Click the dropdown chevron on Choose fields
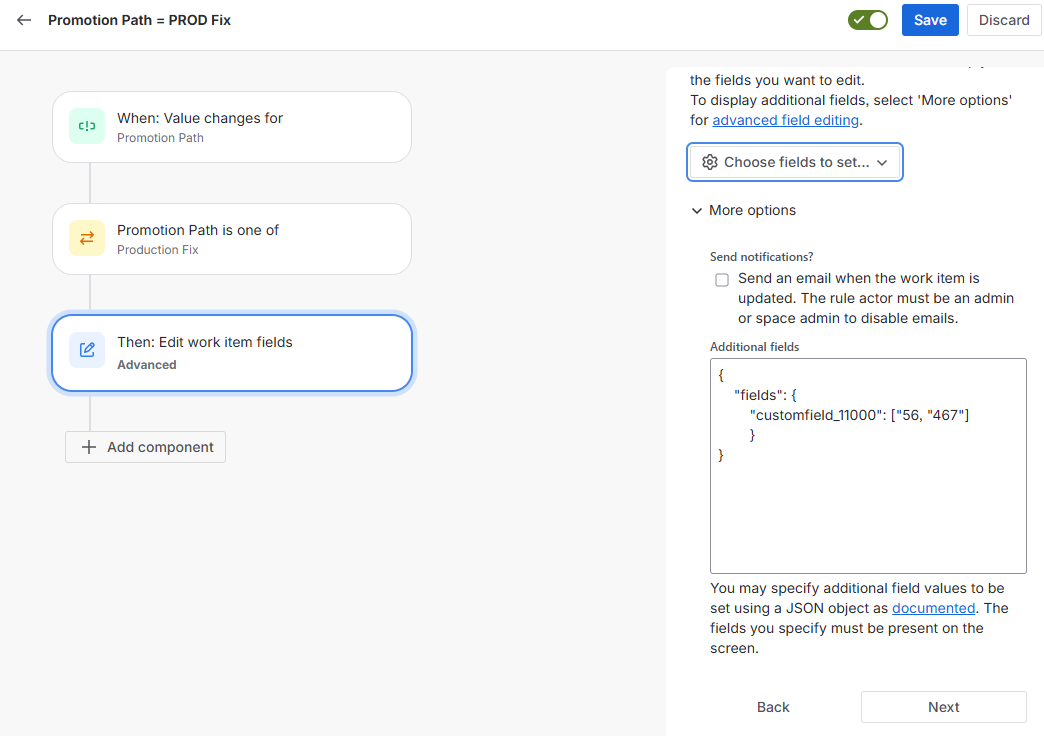This screenshot has width=1044, height=736. click(x=882, y=162)
